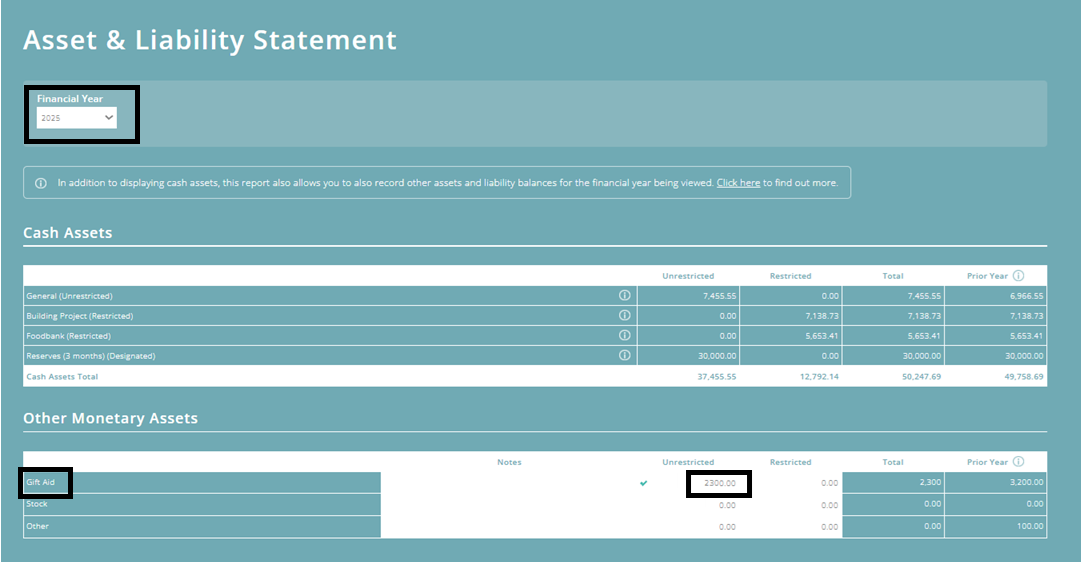Click 'Restricted' header in Cash Assets table
Image resolution: width=1081 pixels, height=562 pixels.
(790, 276)
